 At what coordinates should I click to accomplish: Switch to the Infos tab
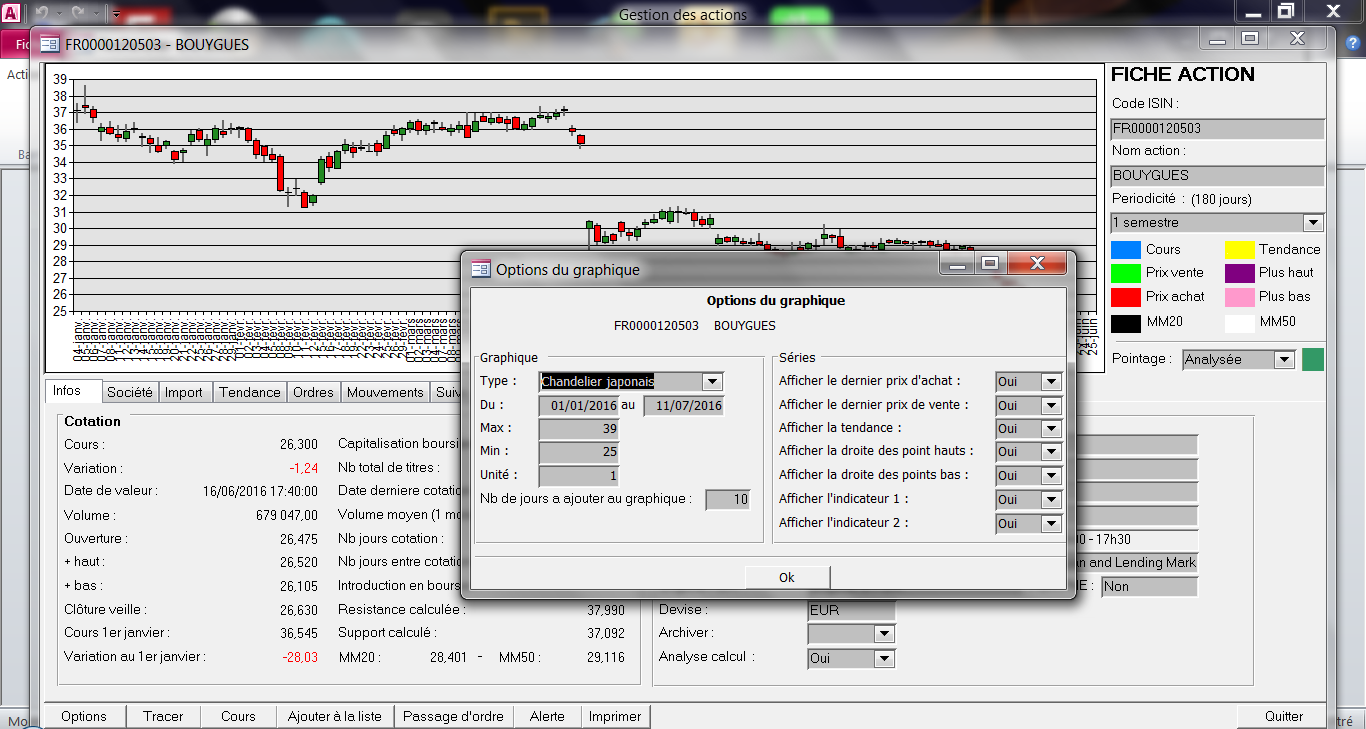(74, 391)
